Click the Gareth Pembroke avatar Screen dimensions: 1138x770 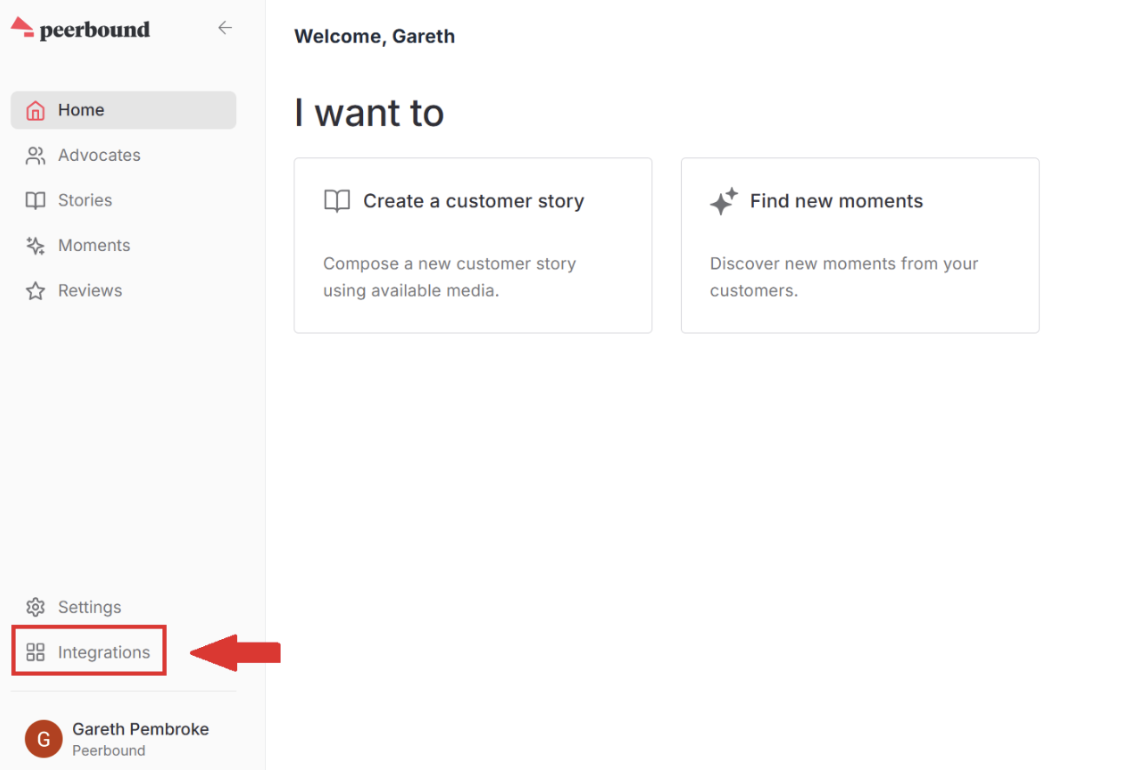(x=44, y=739)
